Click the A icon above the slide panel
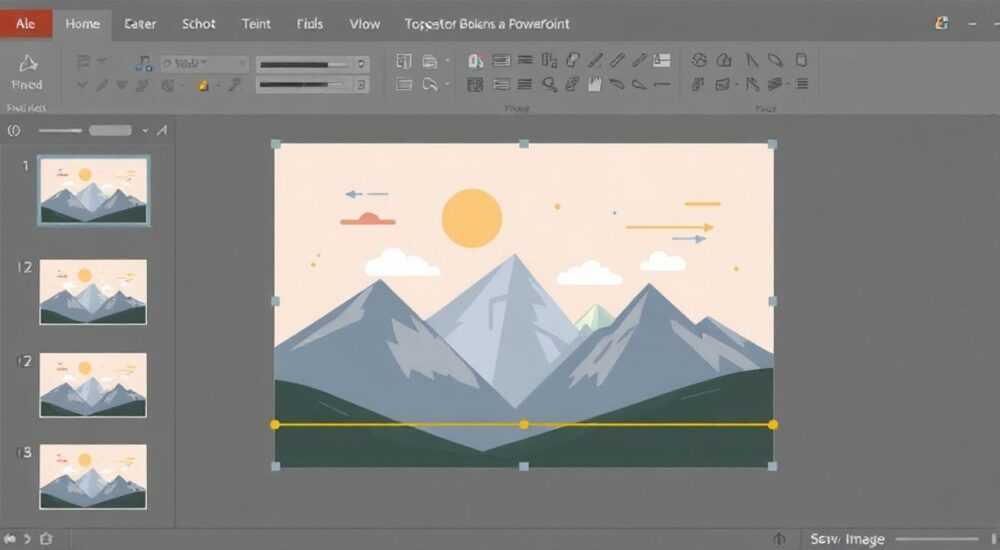 pos(162,131)
